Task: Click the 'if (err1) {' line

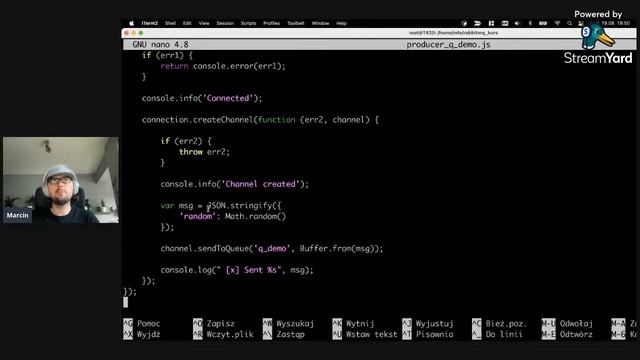Action: pos(167,55)
